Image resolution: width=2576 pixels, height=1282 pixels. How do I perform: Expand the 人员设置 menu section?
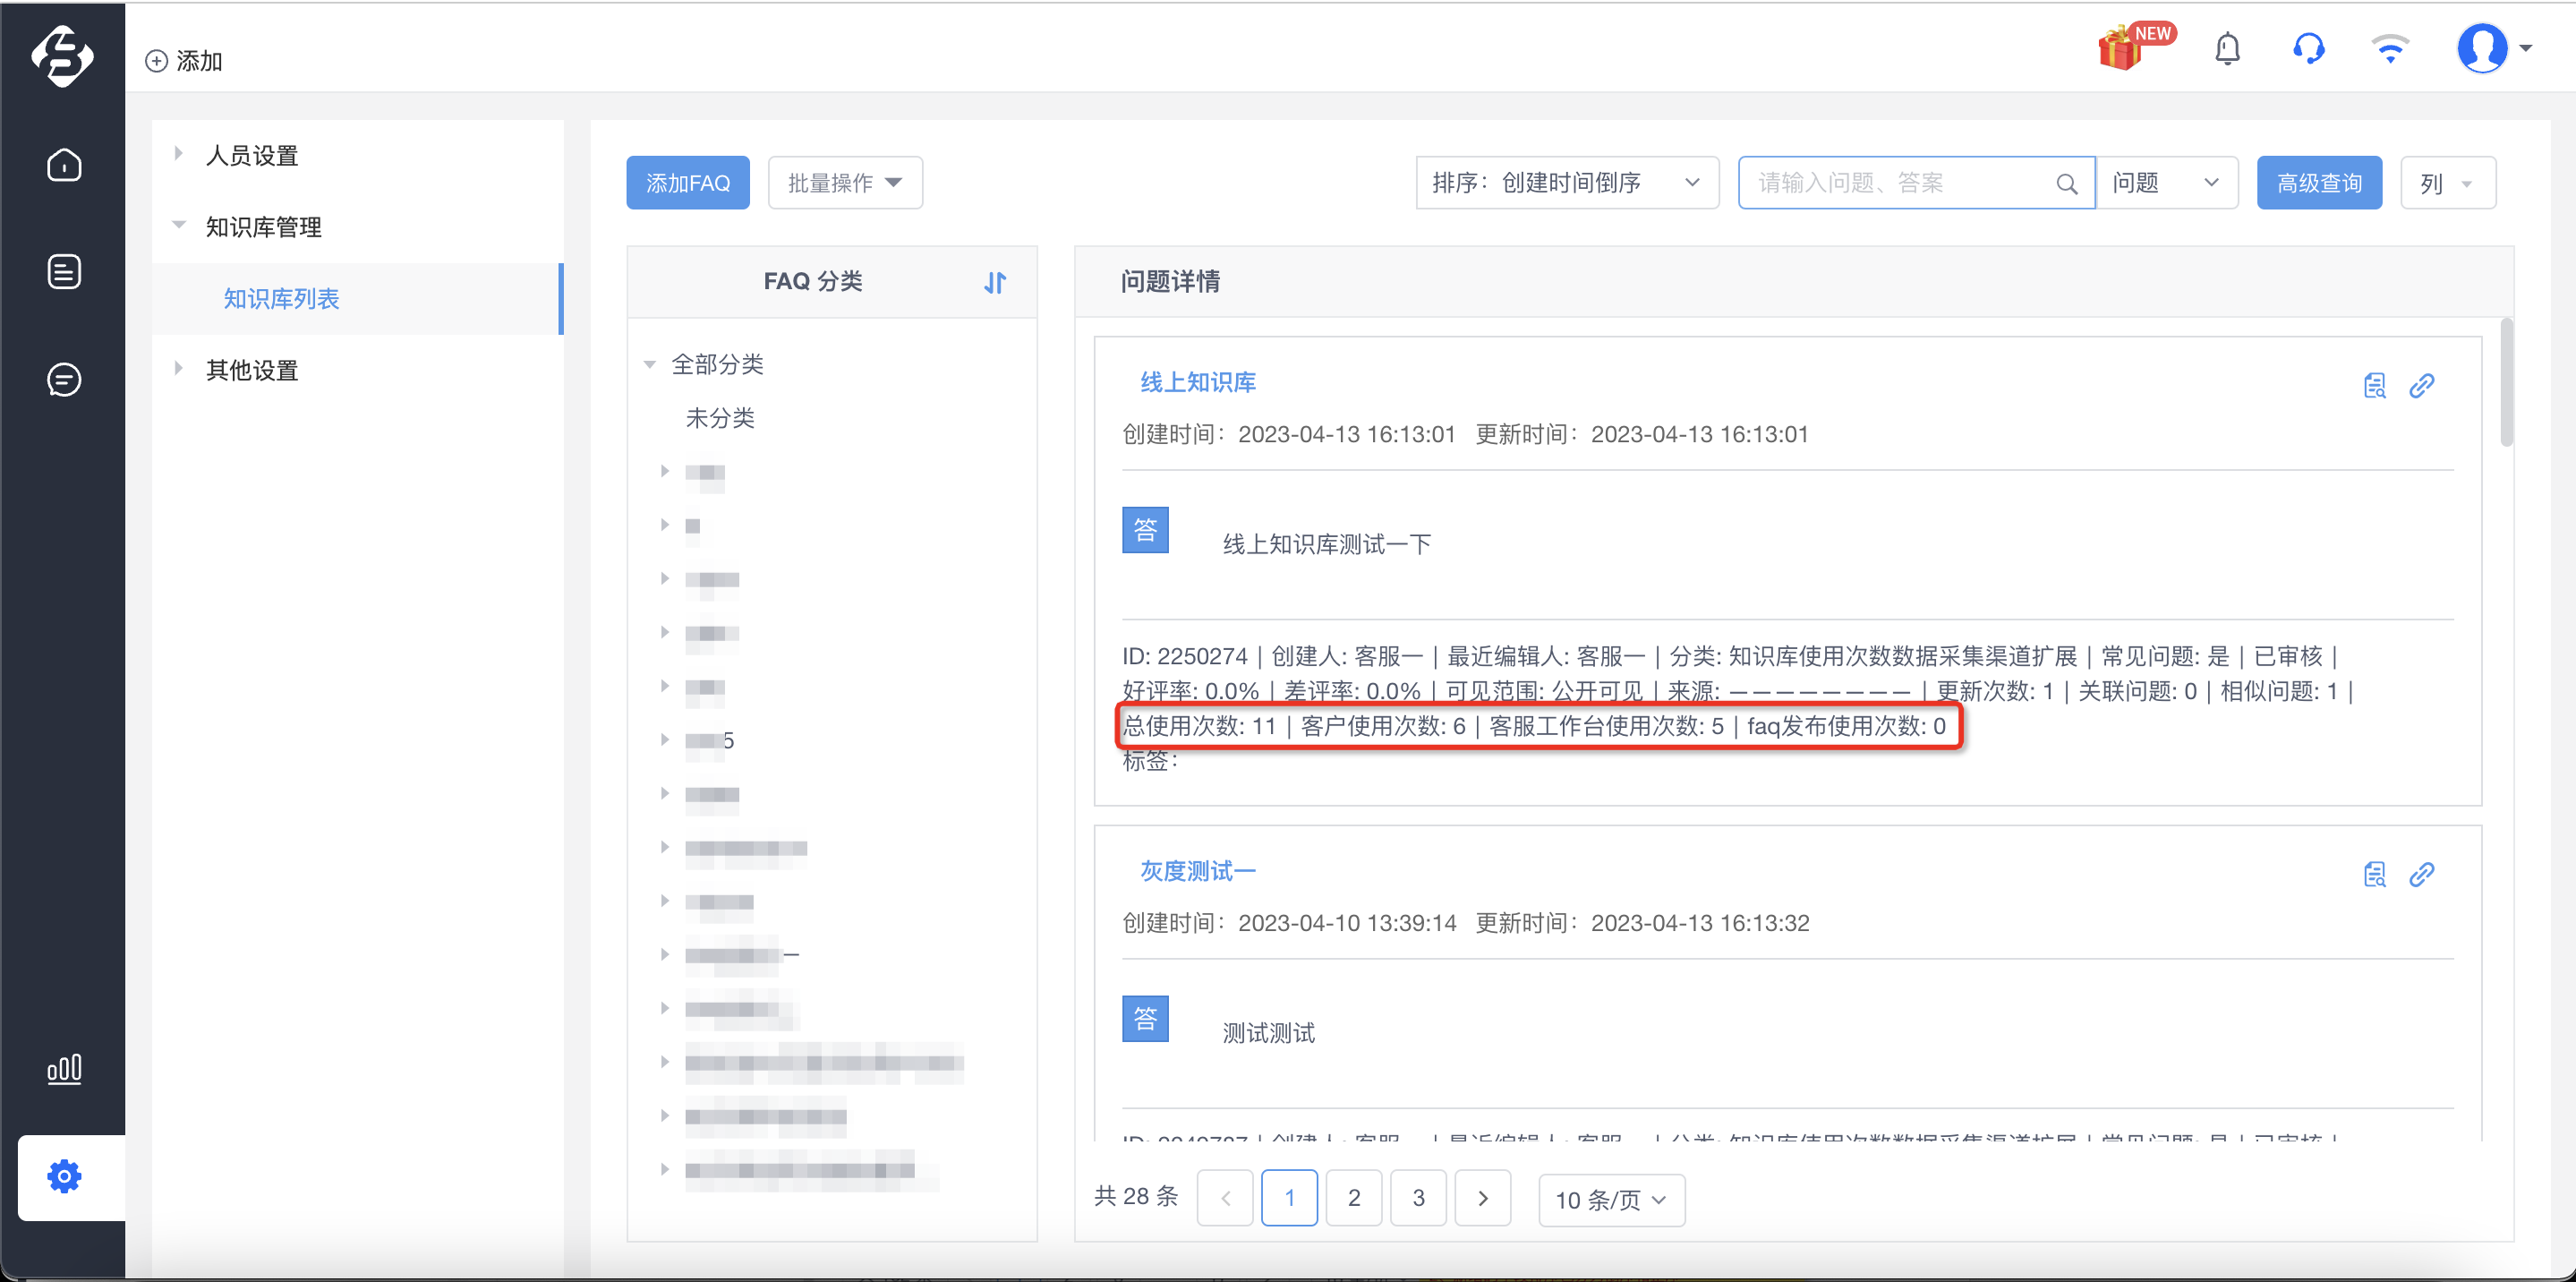[x=252, y=156]
